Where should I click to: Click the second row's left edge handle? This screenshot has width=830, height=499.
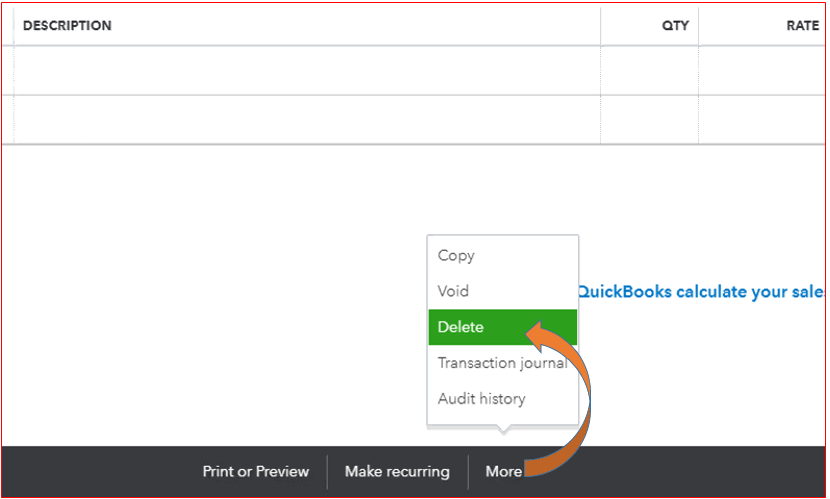tap(8, 120)
